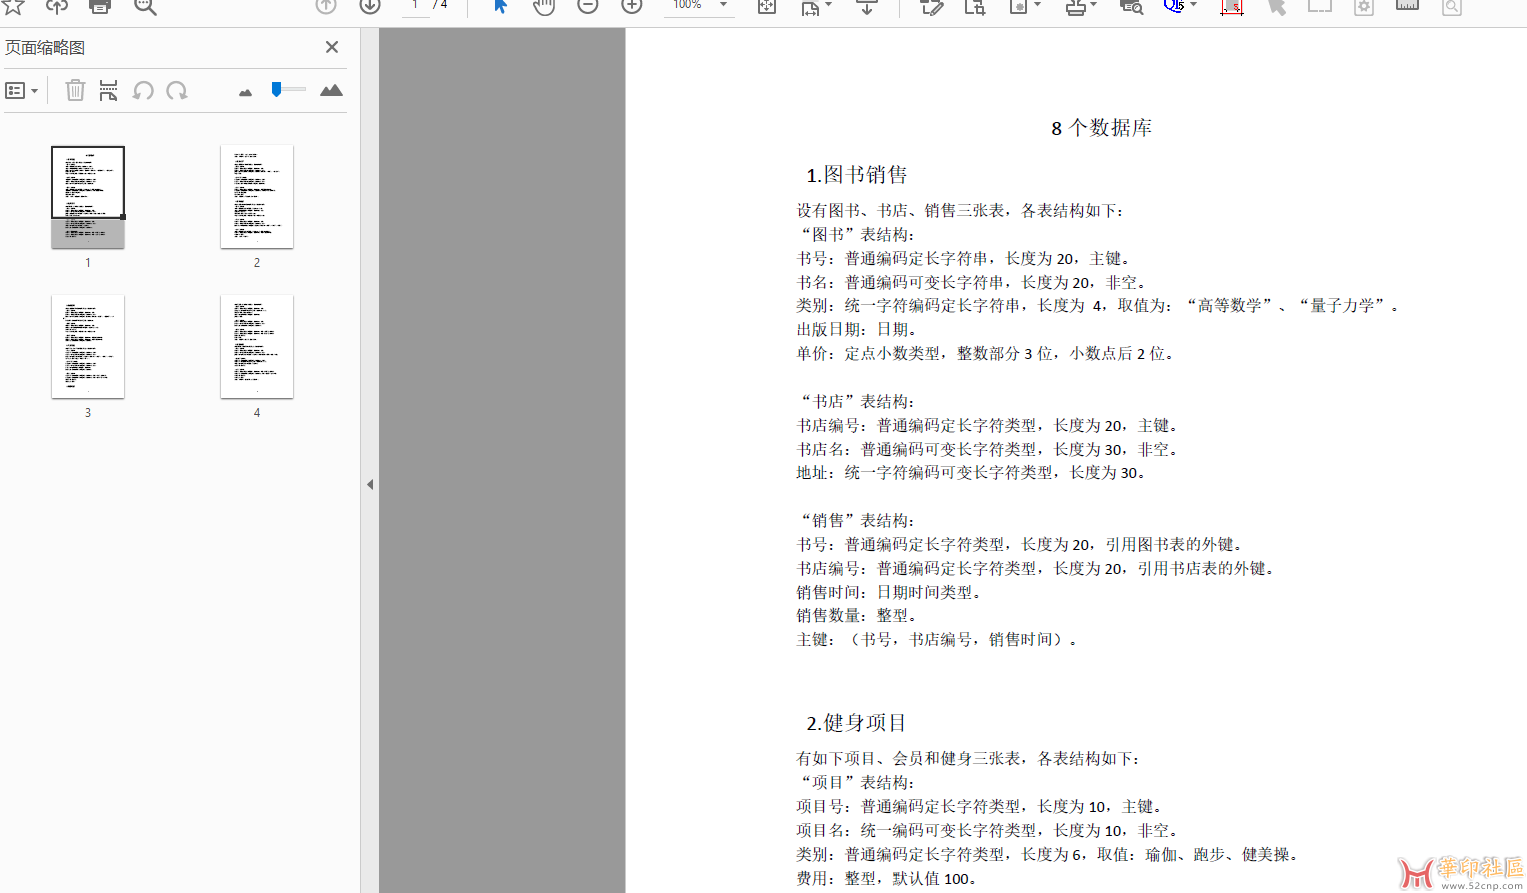The width and height of the screenshot is (1527, 893).
Task: Select page 3 thumbnail
Action: (x=88, y=346)
